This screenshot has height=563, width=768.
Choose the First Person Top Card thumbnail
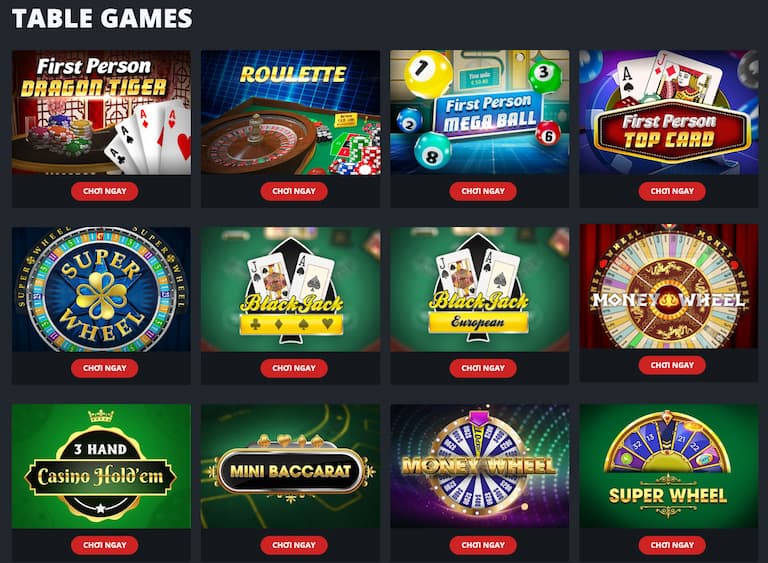click(x=669, y=112)
